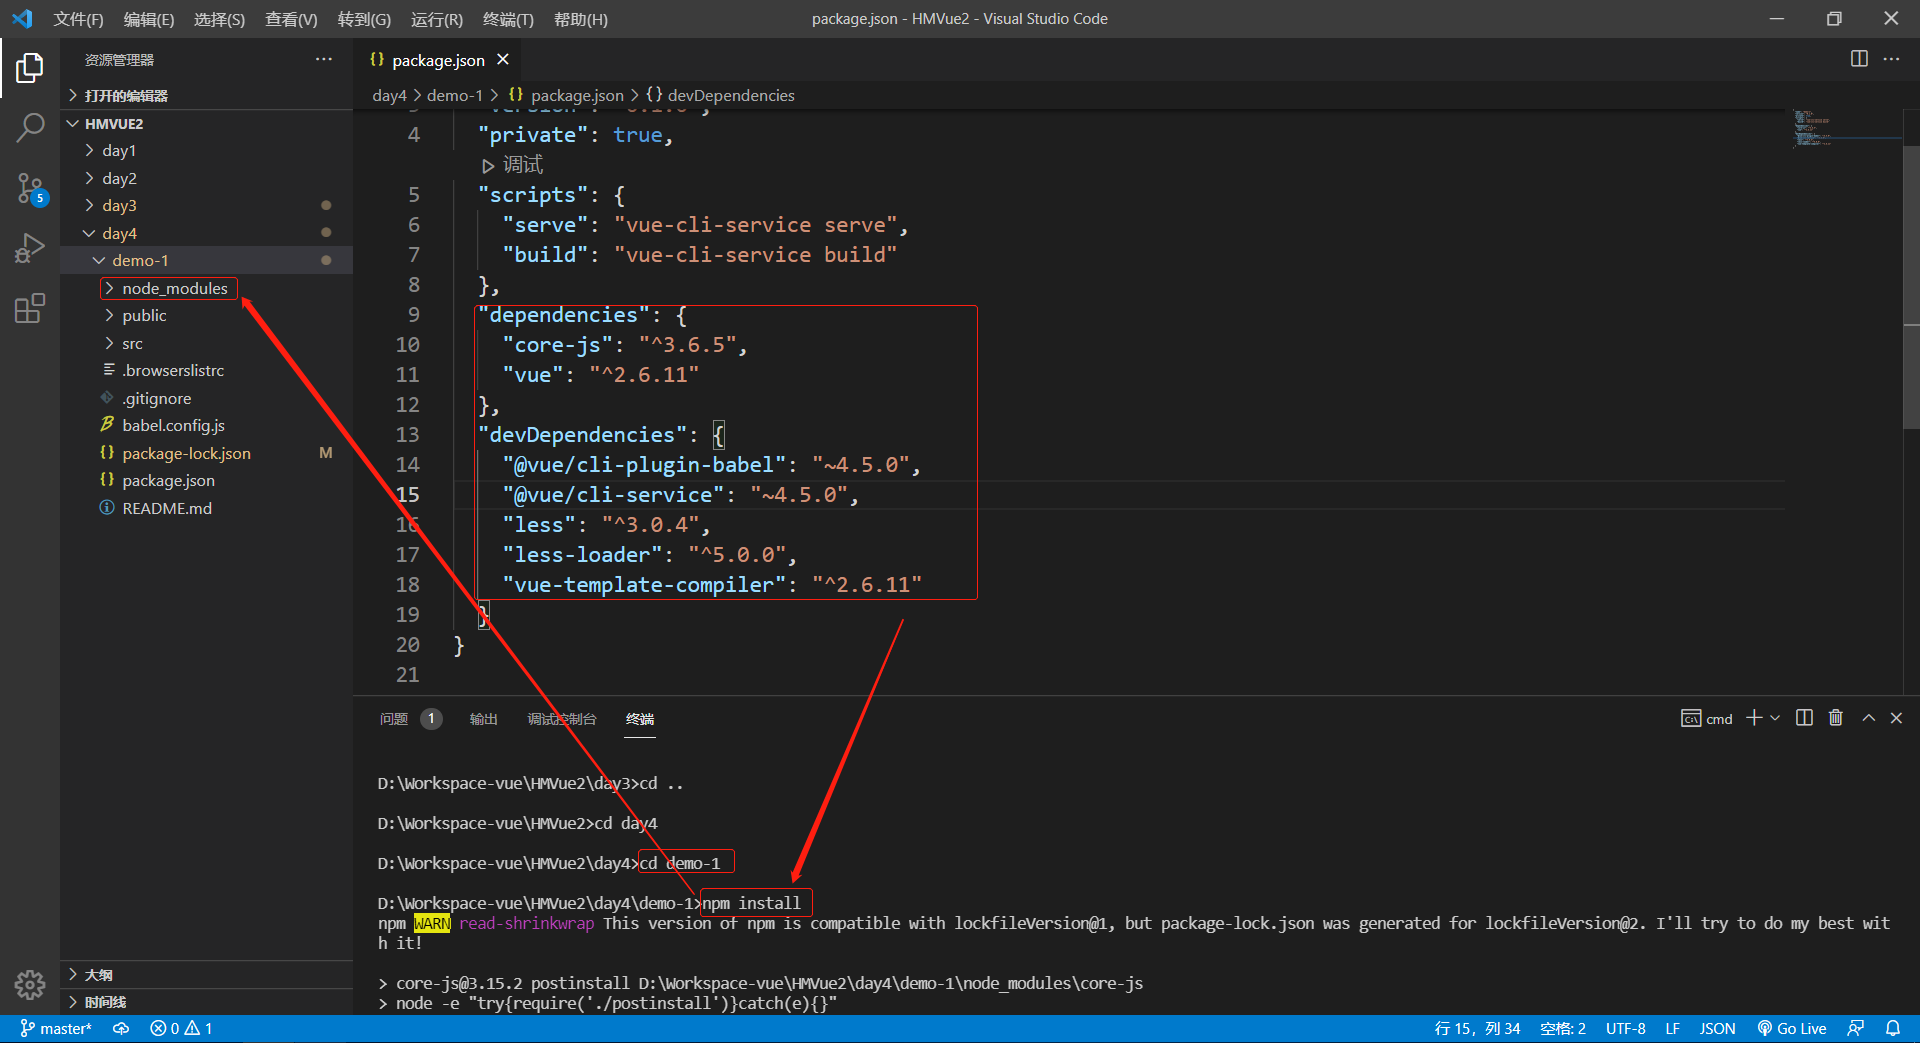
Task: Open the terminal launch profile dropdown
Action: [x=1775, y=718]
